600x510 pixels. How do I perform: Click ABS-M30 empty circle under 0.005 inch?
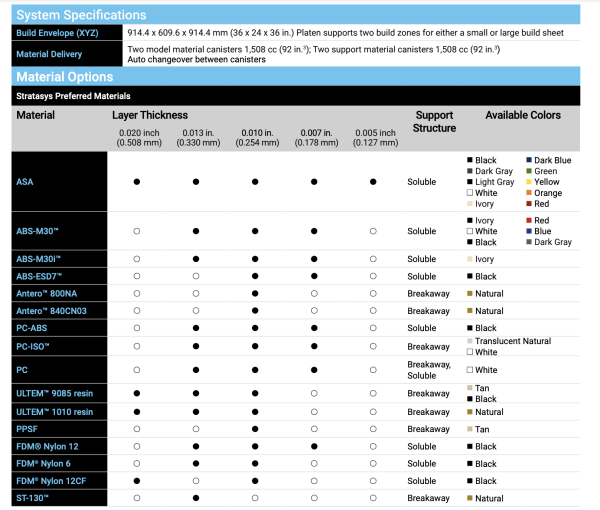click(373, 231)
